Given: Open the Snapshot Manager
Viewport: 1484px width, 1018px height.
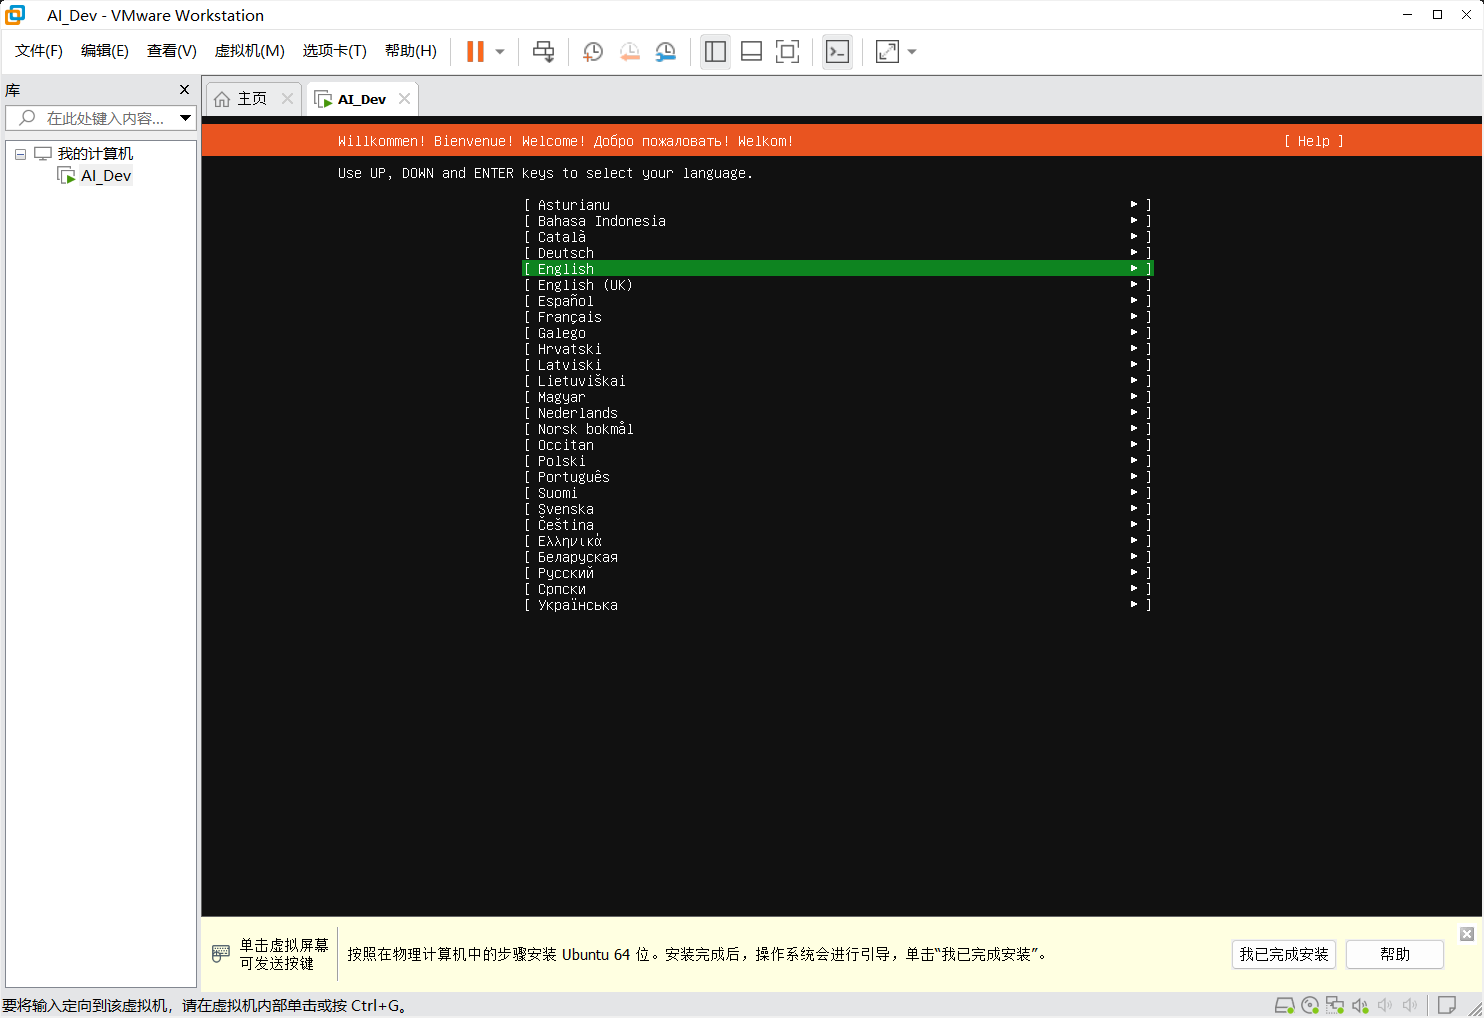Looking at the screenshot, I should 666,51.
